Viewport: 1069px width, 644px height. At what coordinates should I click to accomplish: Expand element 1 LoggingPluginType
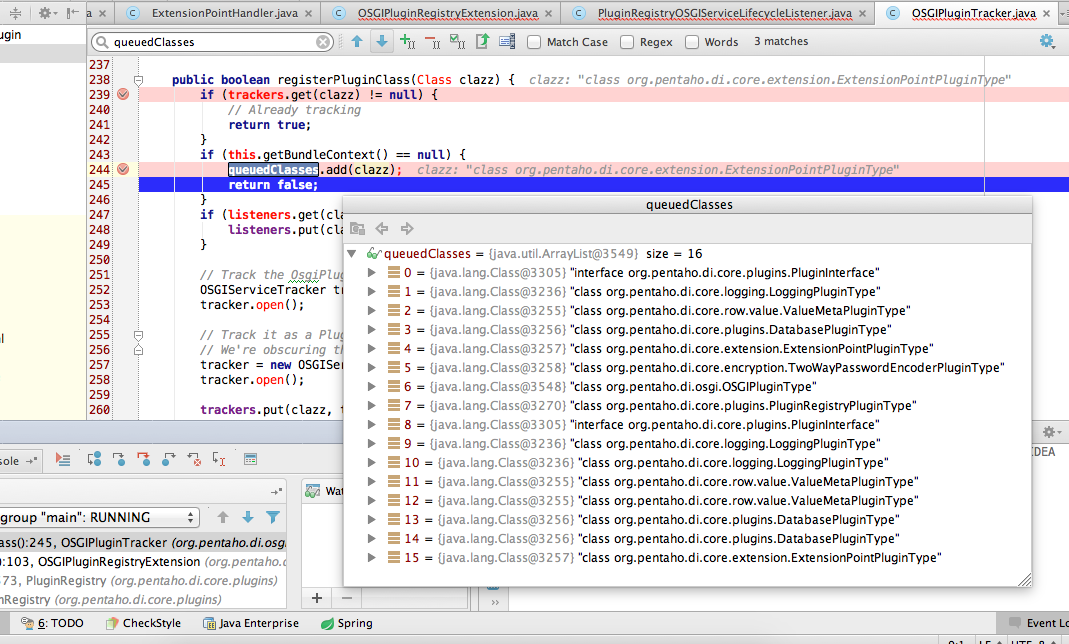tap(372, 292)
